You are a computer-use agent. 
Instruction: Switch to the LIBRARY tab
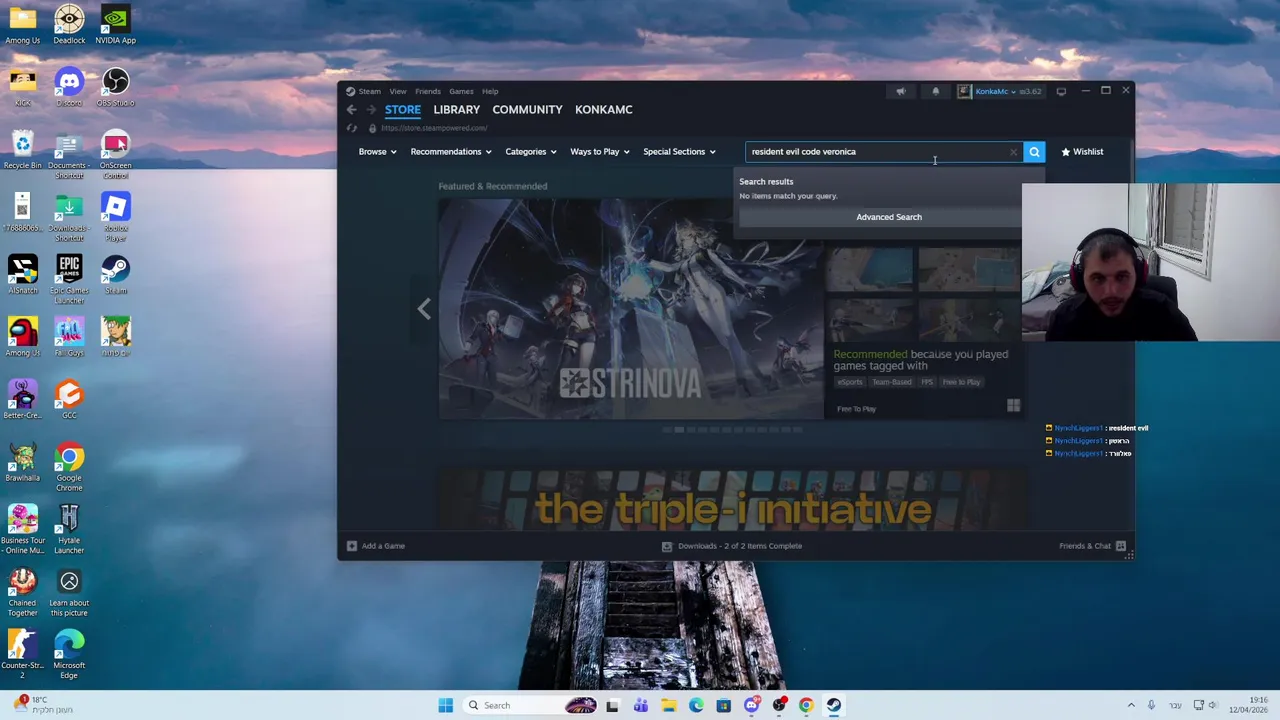(457, 110)
